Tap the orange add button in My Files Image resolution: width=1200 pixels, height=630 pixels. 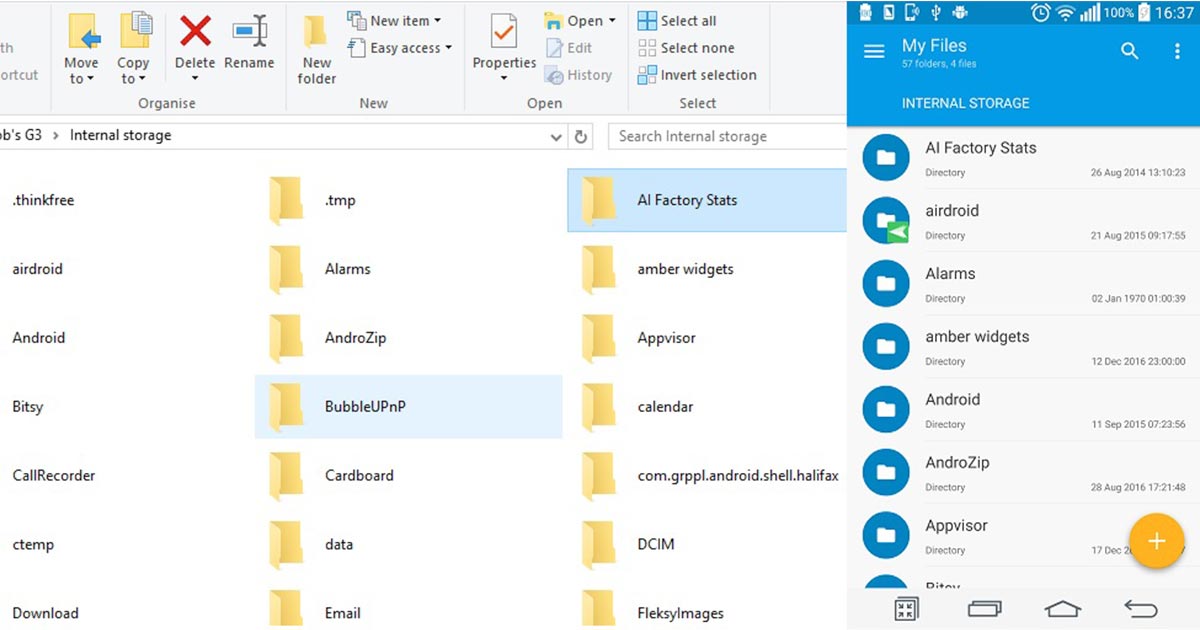1156,541
